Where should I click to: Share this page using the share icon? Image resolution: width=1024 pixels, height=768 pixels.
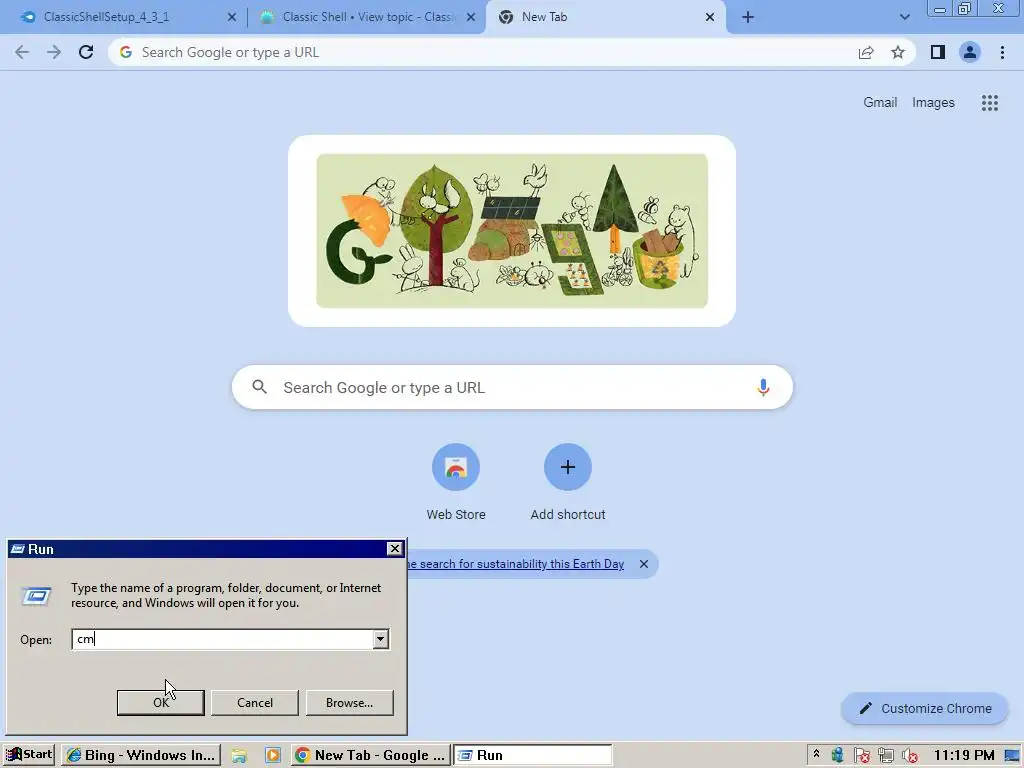pos(866,52)
